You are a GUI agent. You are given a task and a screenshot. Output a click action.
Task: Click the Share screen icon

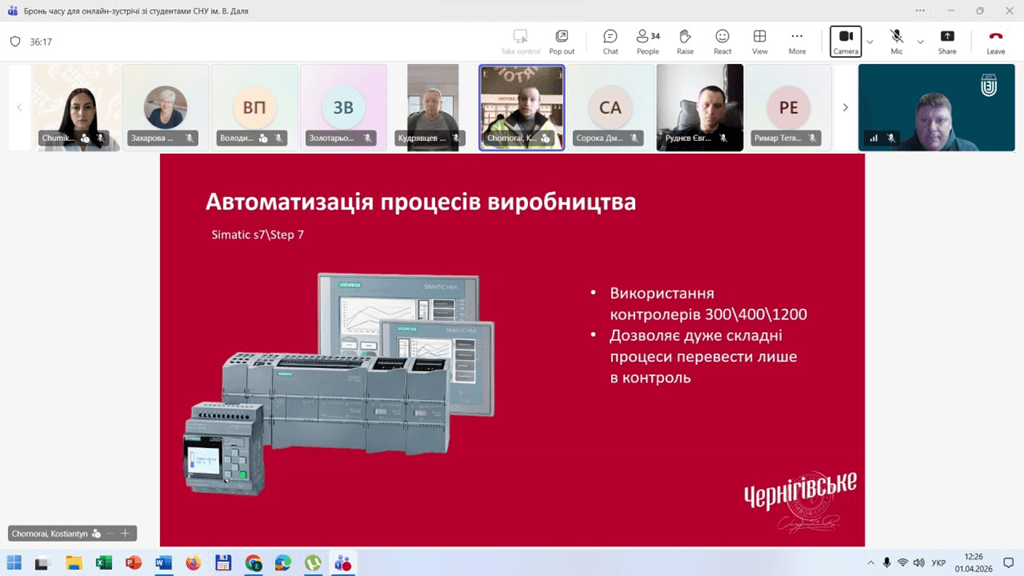click(x=947, y=41)
